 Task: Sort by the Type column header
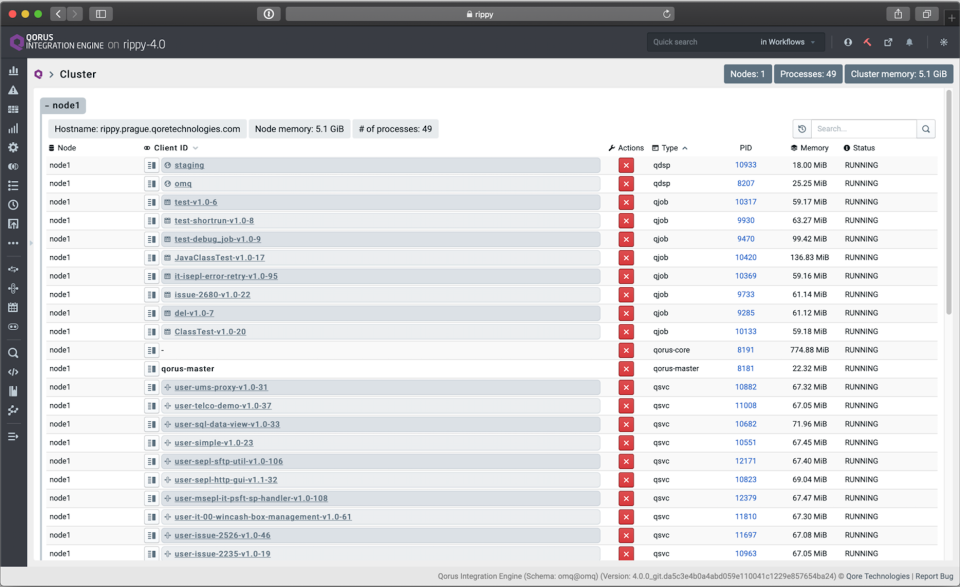tap(670, 148)
